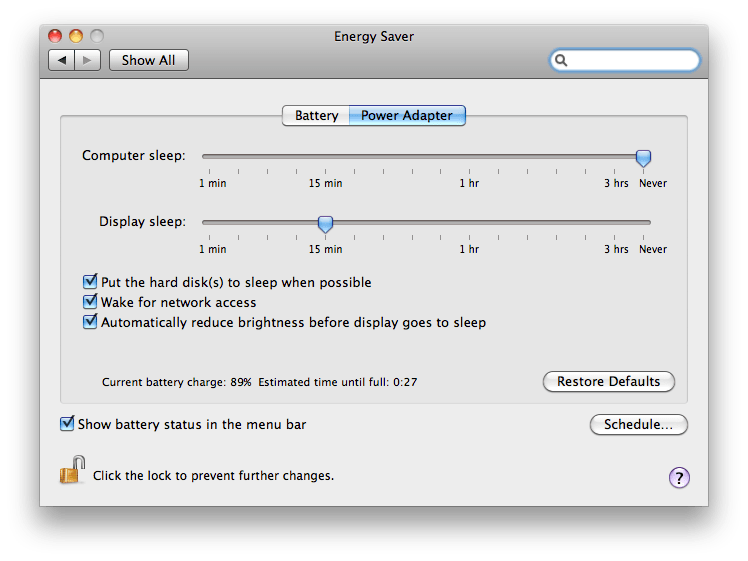The width and height of the screenshot is (748, 561).
Task: Click the search input field
Action: pyautogui.click(x=625, y=60)
